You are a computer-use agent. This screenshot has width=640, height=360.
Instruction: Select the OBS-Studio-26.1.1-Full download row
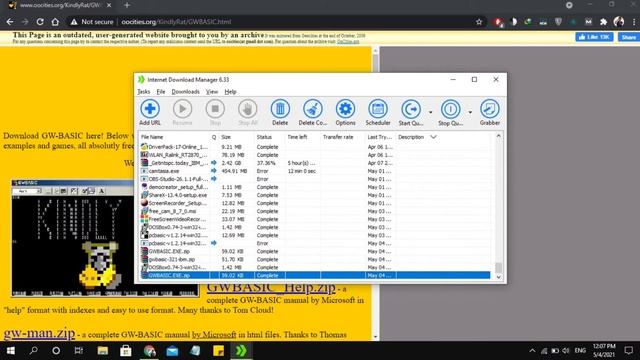coord(315,179)
